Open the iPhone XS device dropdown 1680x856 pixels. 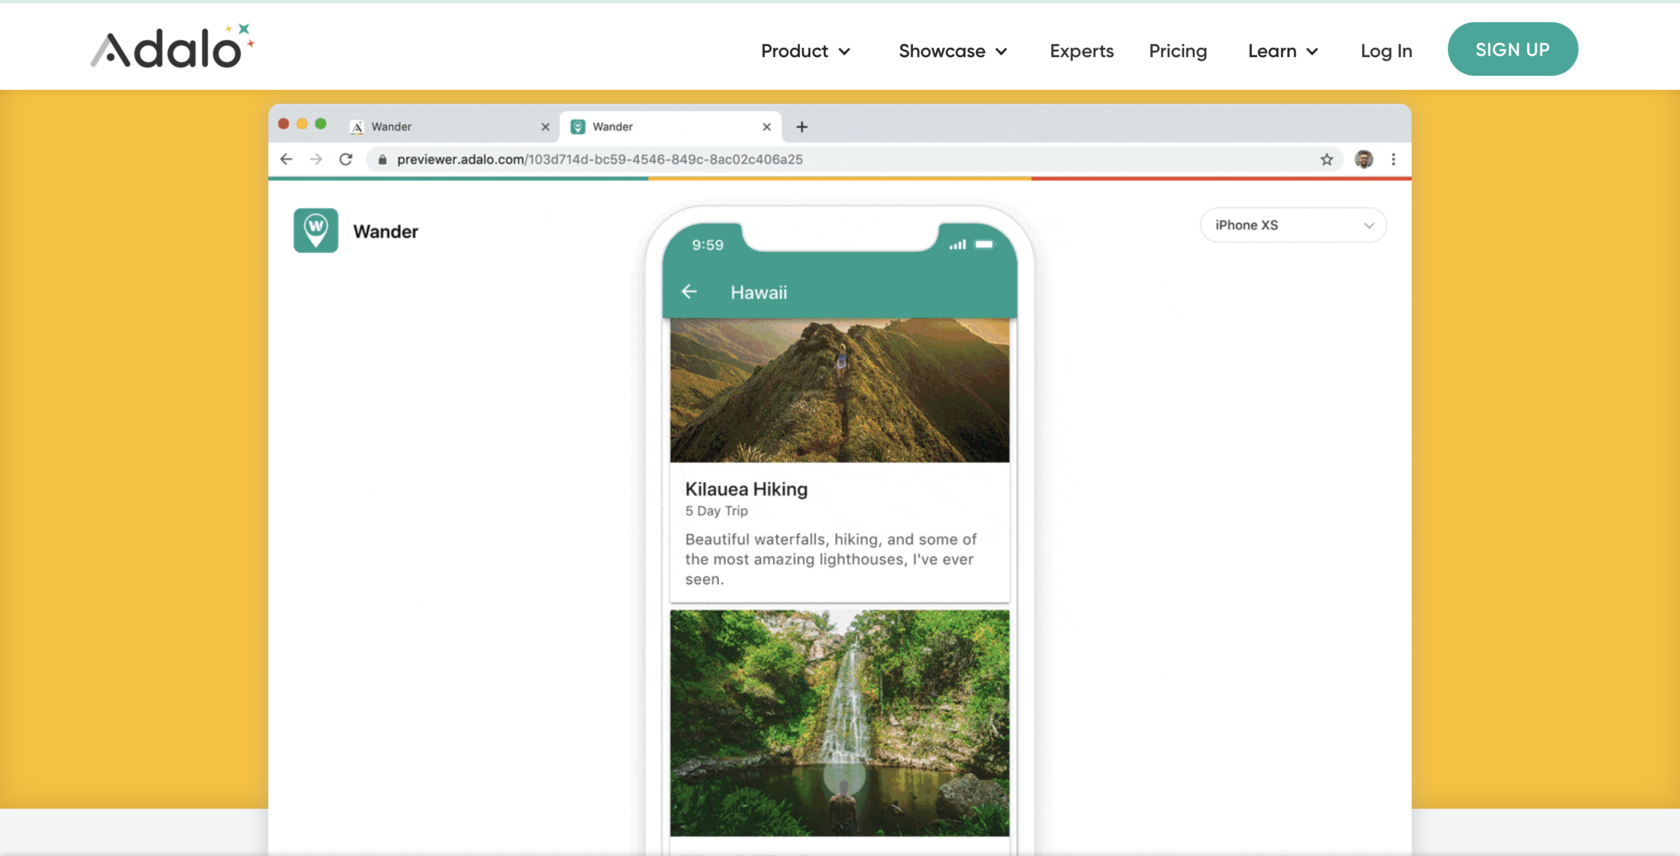tap(1293, 225)
